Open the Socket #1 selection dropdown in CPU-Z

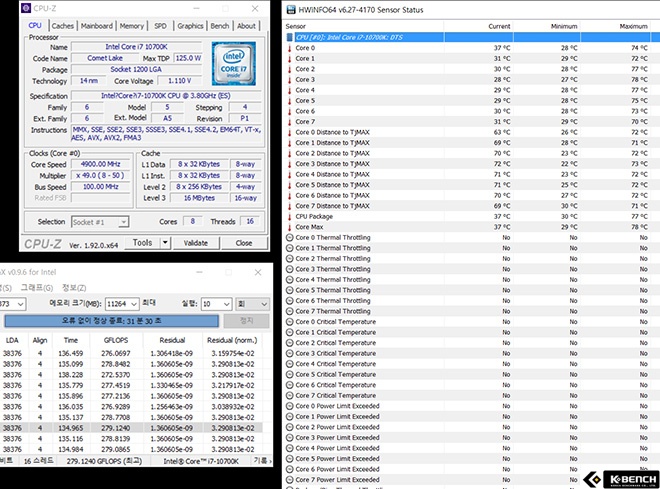coord(100,222)
